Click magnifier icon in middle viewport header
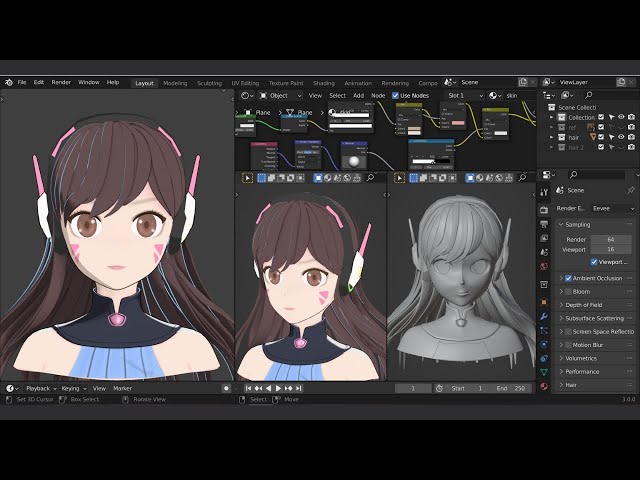The height and width of the screenshot is (480, 640). pyautogui.click(x=370, y=178)
